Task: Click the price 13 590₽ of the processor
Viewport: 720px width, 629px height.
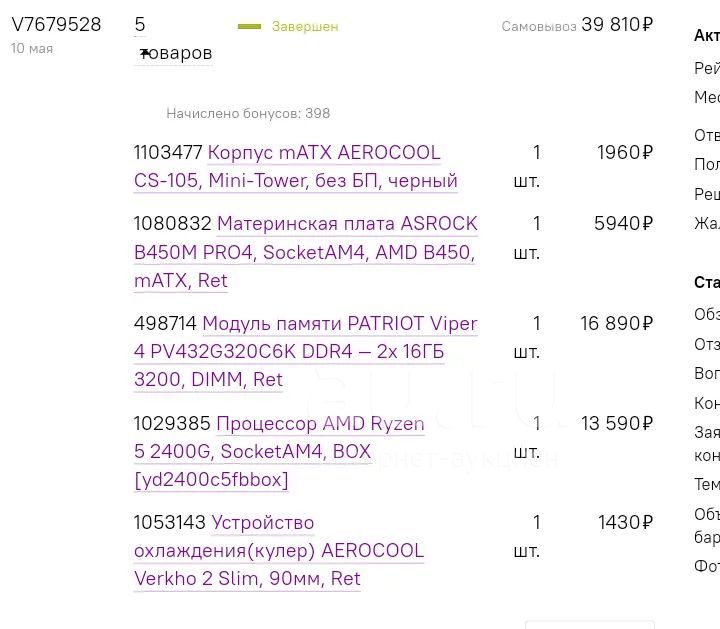Action: [x=617, y=423]
